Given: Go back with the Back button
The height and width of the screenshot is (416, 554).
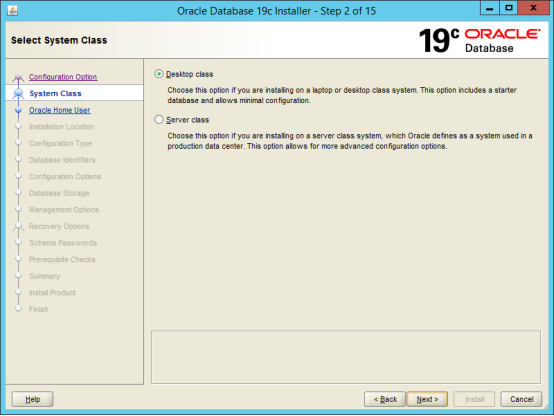Looking at the screenshot, I should tap(385, 399).
